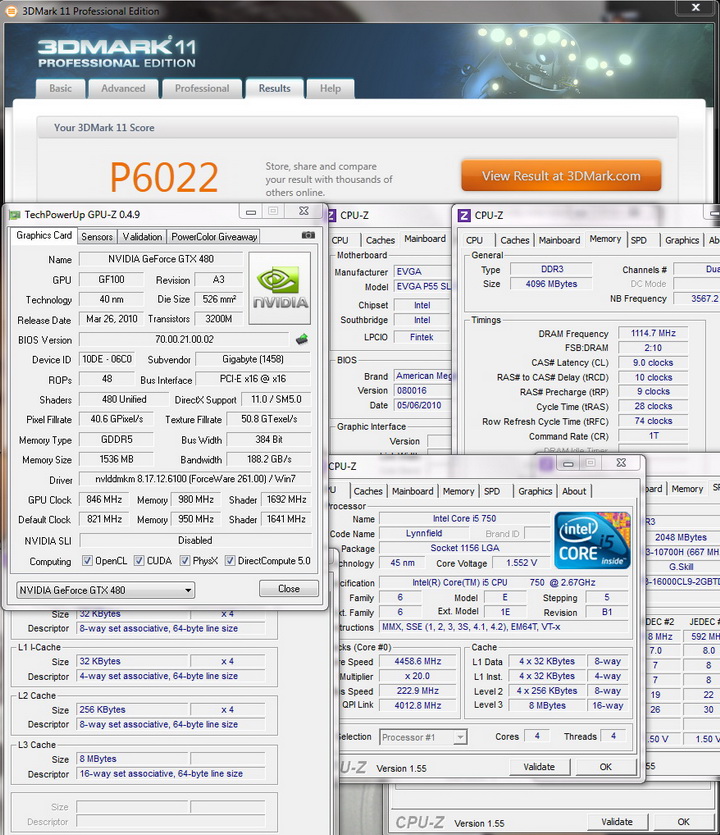Click L2 Cache size 256 KBytes value
The height and width of the screenshot is (835, 720).
tap(133, 710)
